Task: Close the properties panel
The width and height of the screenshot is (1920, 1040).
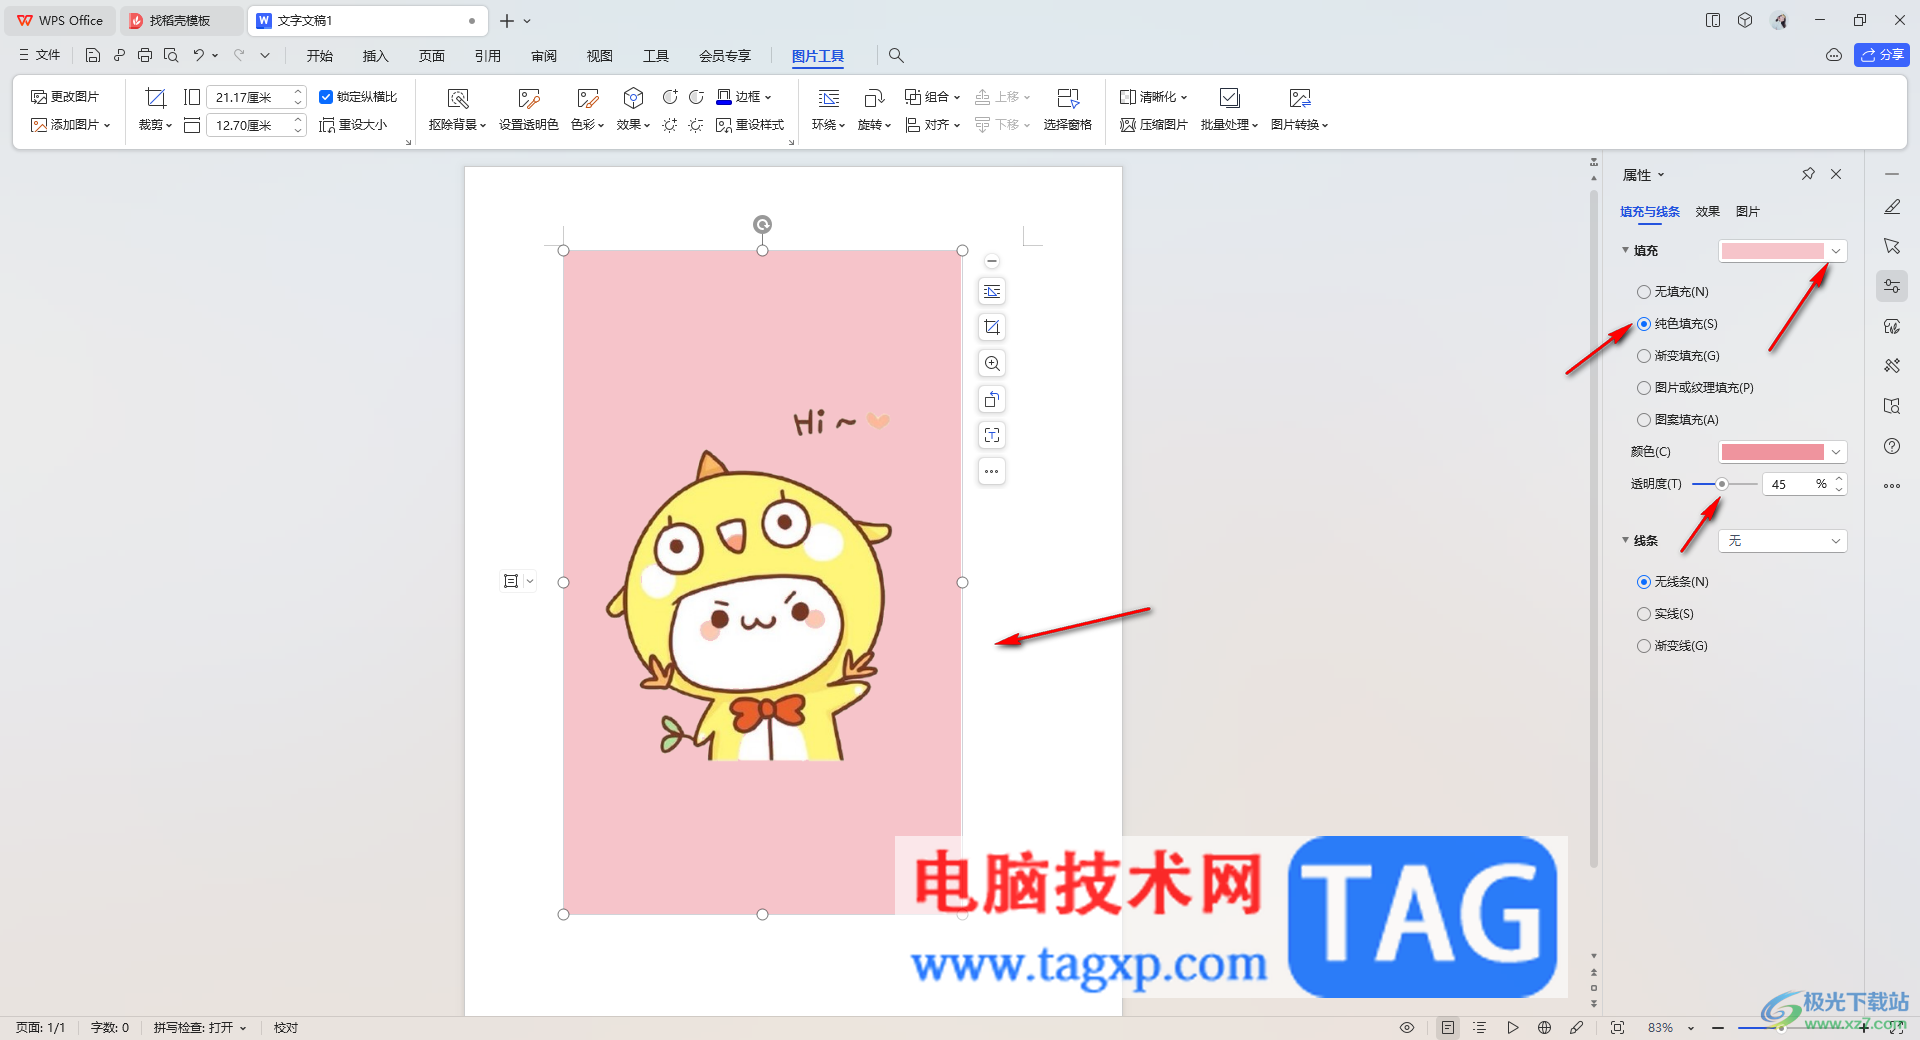Action: pyautogui.click(x=1836, y=174)
